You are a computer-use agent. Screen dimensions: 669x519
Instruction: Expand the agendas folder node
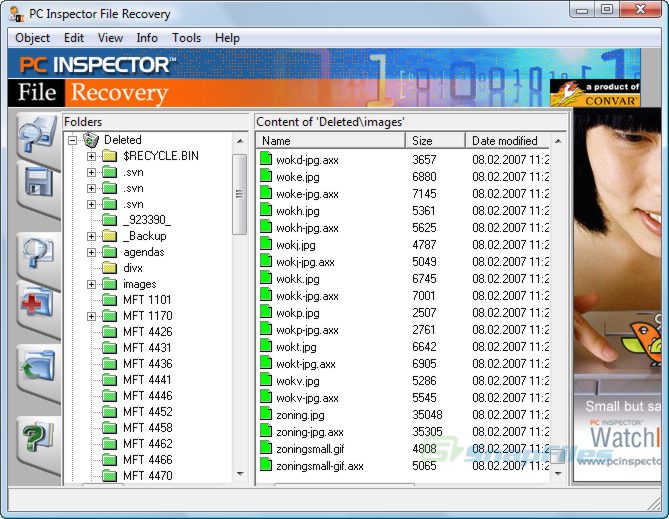(x=91, y=252)
